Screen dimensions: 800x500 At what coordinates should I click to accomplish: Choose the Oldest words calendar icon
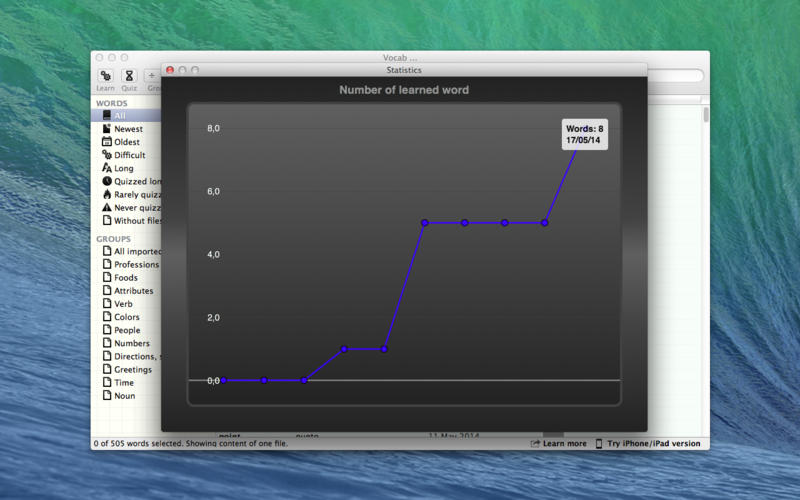pyautogui.click(x=107, y=142)
